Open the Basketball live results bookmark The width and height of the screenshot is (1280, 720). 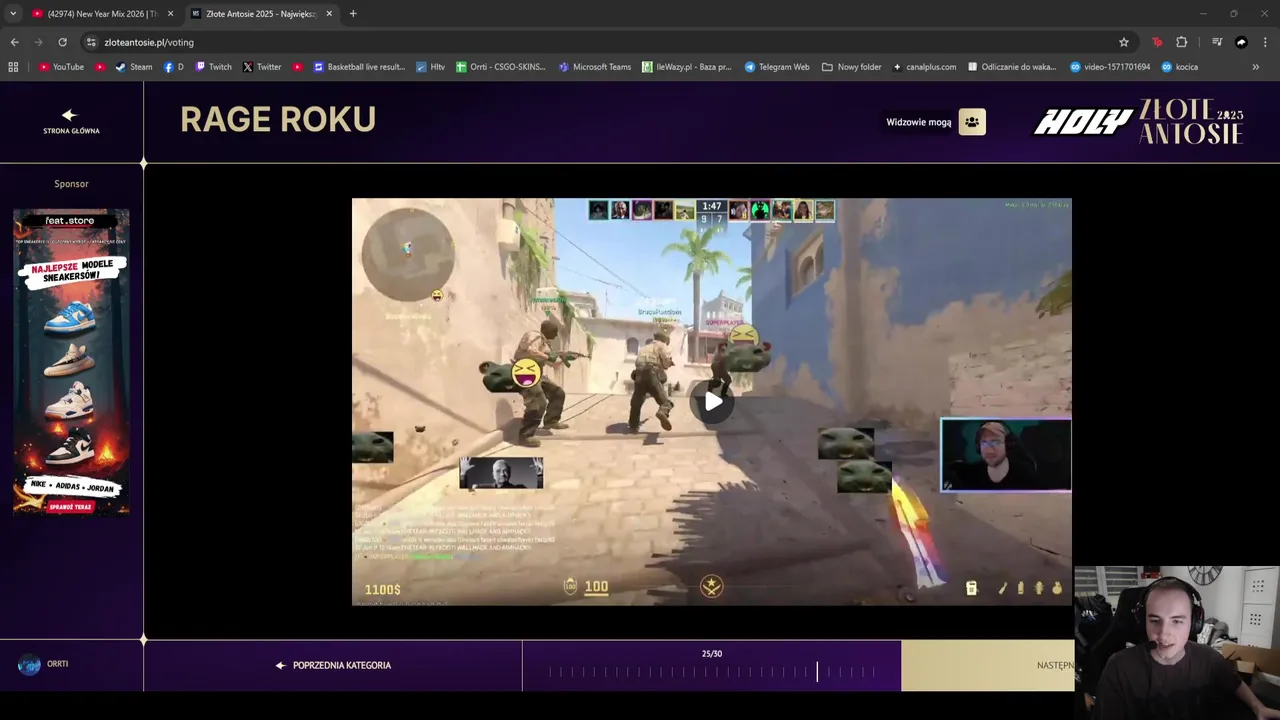[359, 67]
